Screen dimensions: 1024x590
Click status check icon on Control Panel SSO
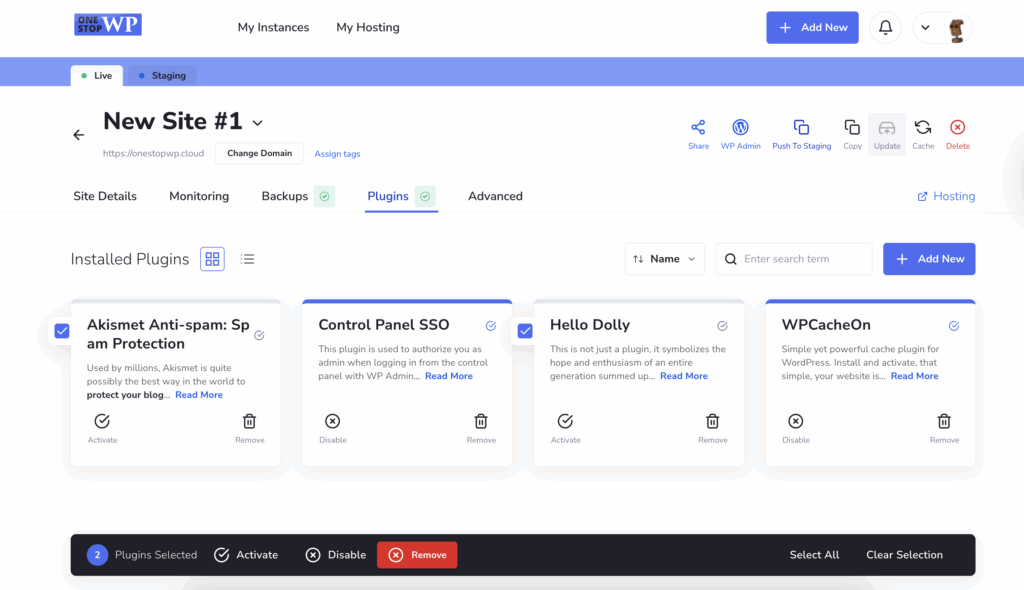click(490, 325)
